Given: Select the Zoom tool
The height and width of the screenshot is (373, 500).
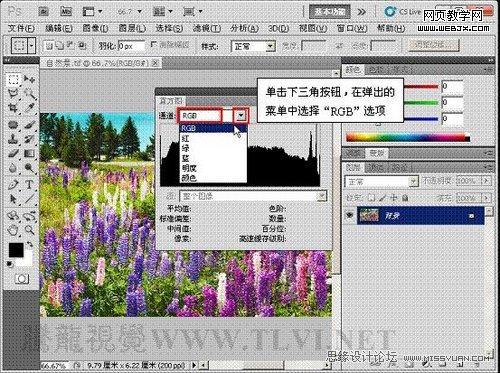Looking at the screenshot, I should [x=29, y=230].
